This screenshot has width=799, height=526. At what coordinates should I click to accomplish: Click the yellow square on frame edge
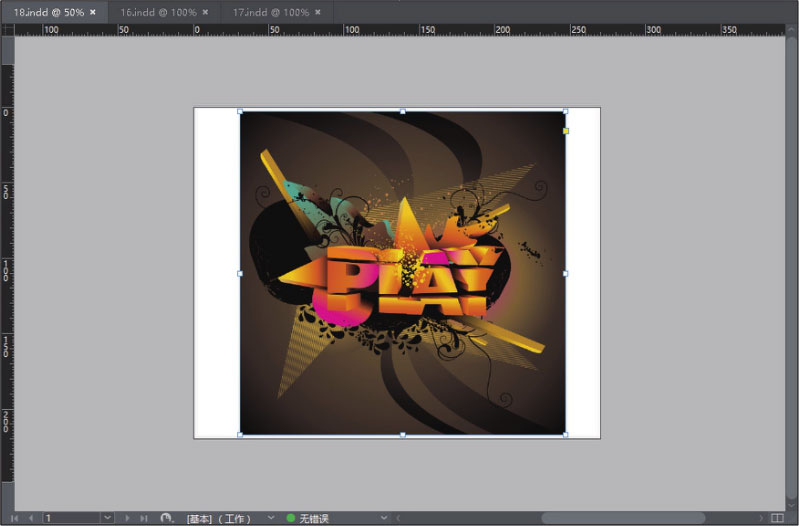566,131
